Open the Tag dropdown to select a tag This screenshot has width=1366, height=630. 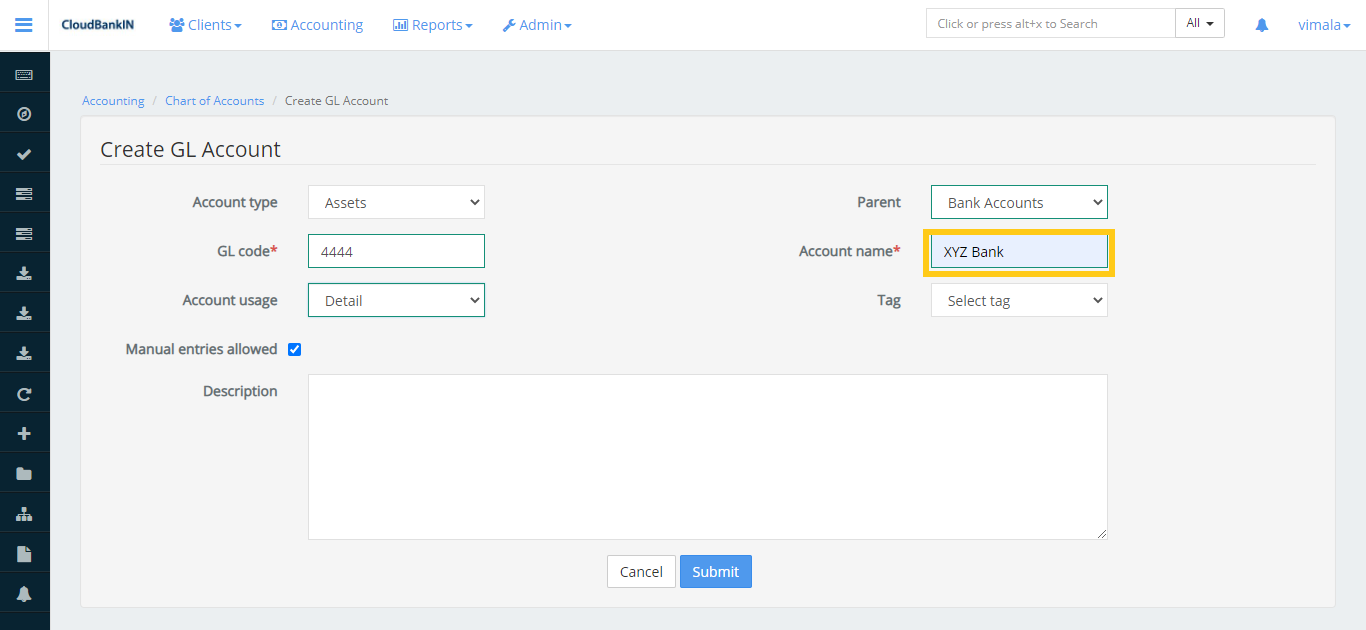pos(1018,299)
